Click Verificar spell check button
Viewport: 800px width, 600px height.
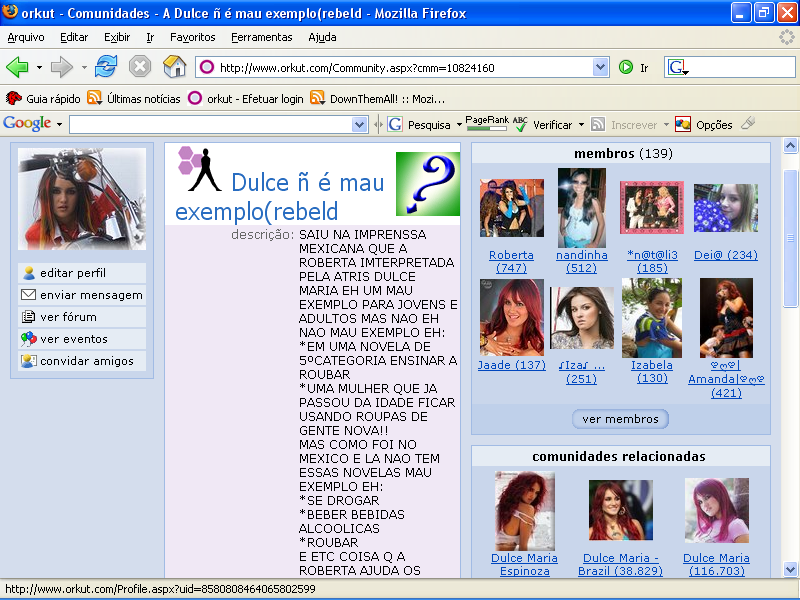coord(543,124)
